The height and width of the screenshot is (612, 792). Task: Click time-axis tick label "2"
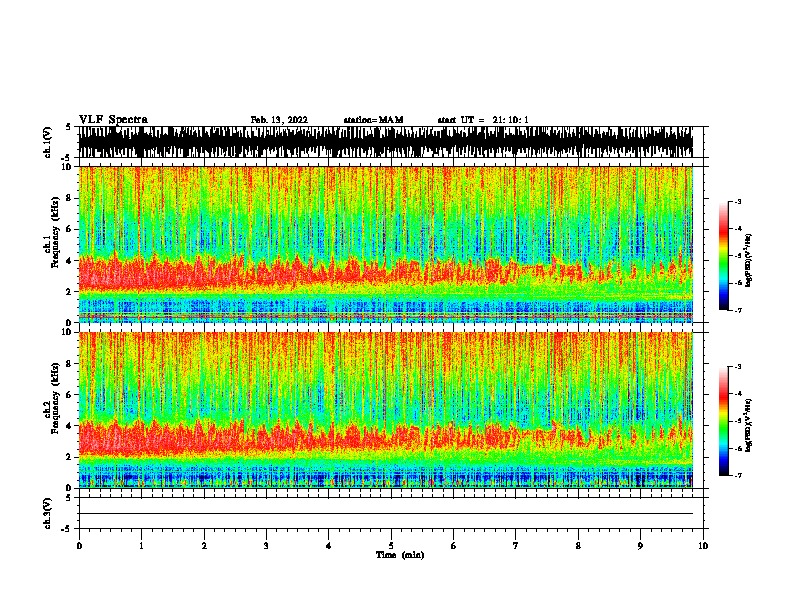pos(204,546)
